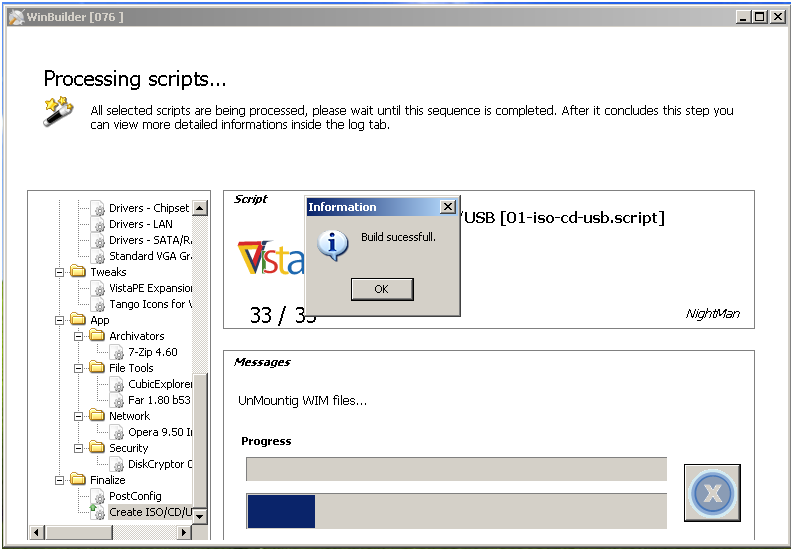
Task: Select the Create ISO/CD/USB tree item
Action: (x=150, y=512)
